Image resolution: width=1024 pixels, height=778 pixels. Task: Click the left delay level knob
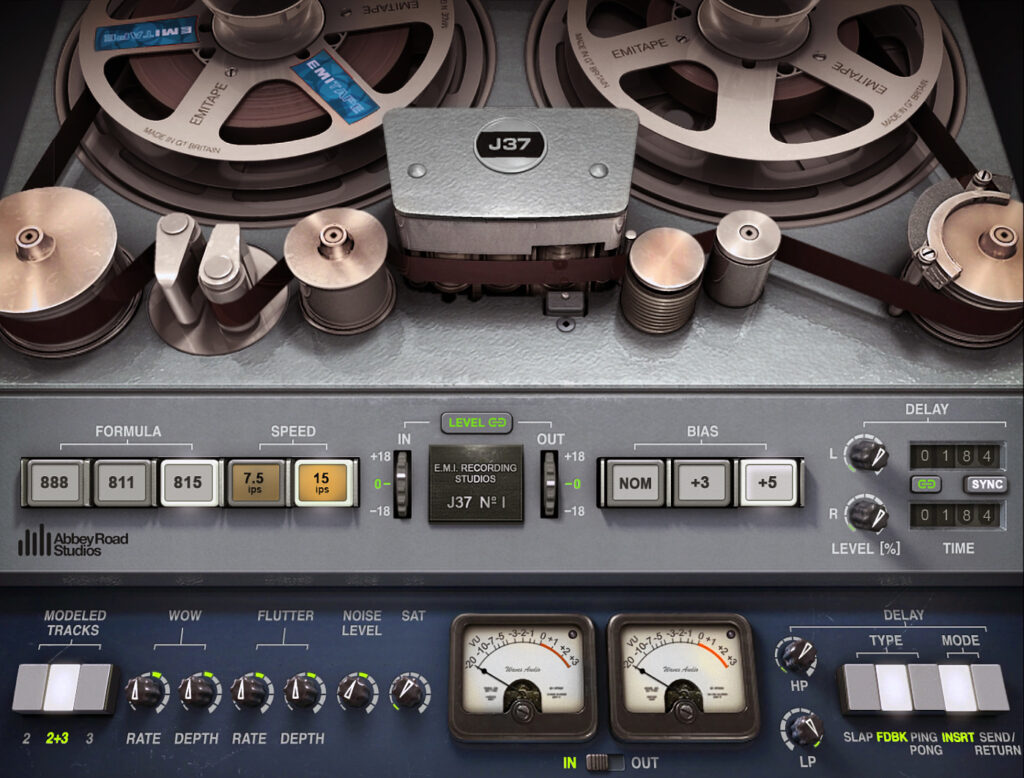[865, 456]
